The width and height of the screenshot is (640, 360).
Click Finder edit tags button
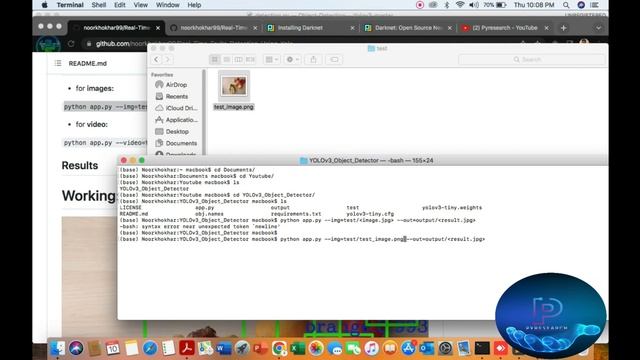[334, 60]
